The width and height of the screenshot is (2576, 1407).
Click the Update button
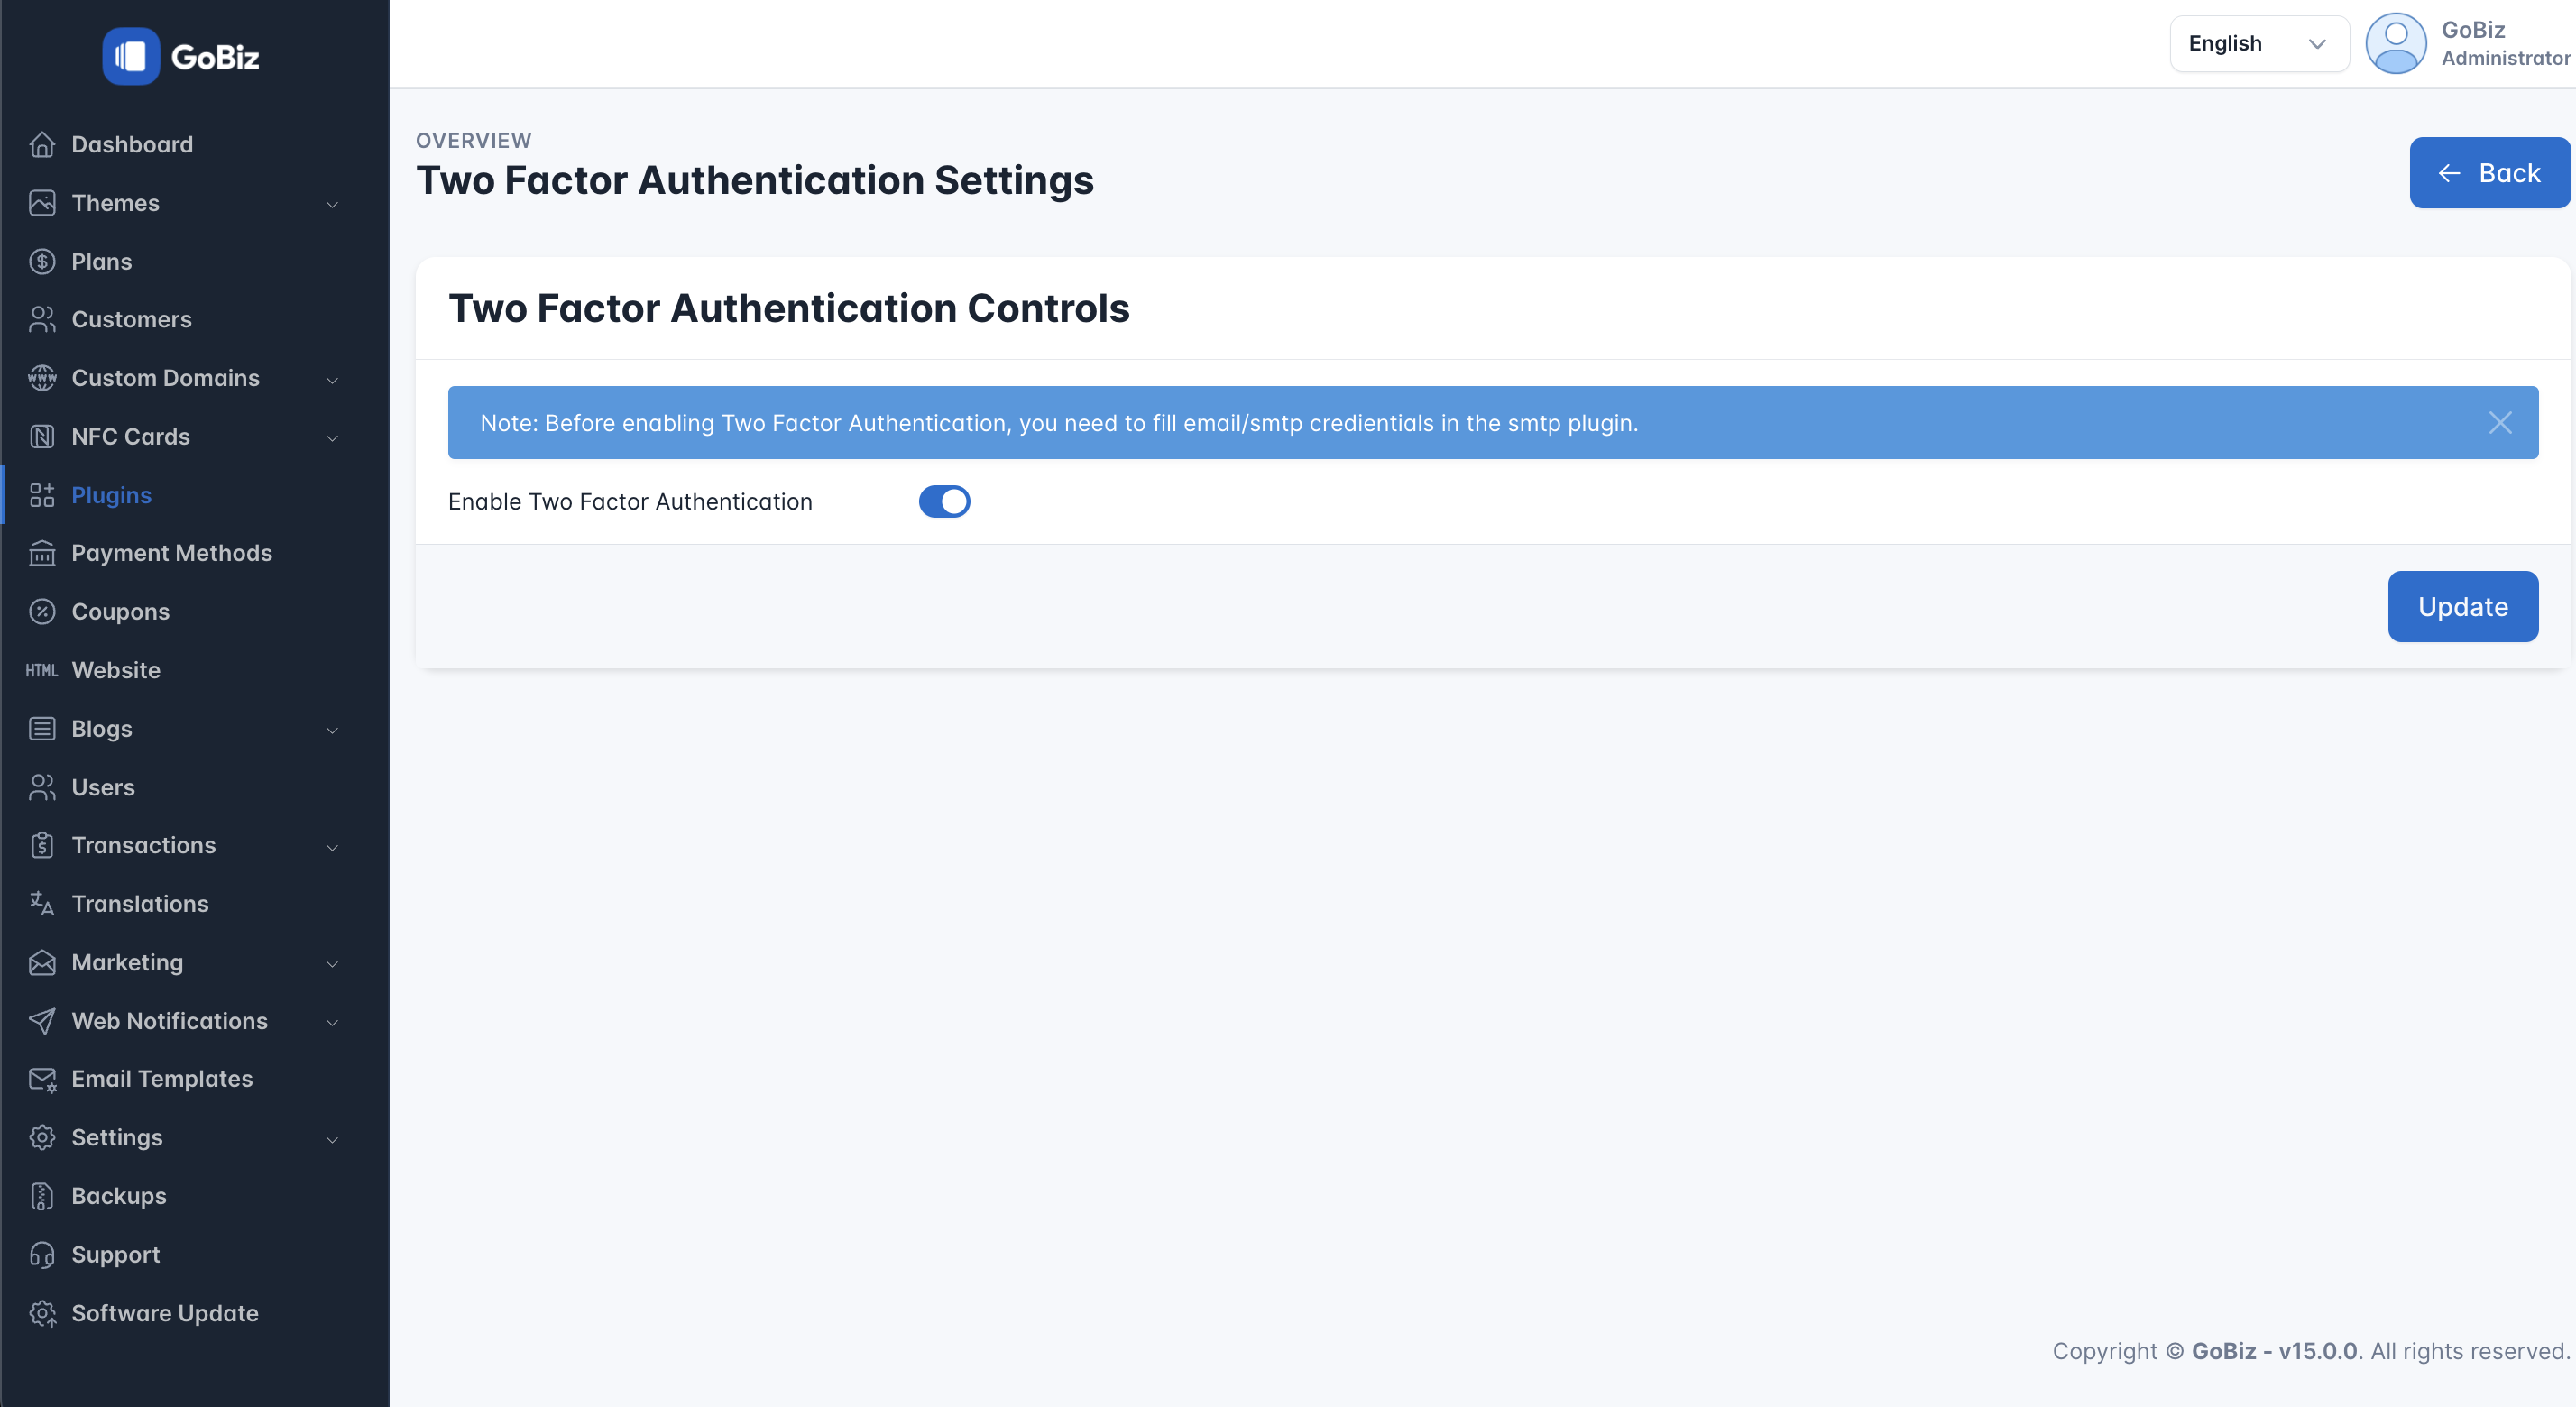coord(2462,606)
